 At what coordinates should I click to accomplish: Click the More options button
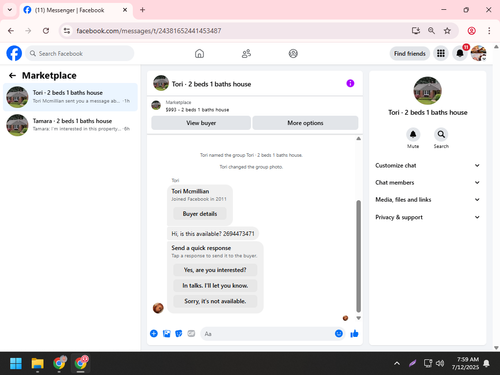[305, 123]
